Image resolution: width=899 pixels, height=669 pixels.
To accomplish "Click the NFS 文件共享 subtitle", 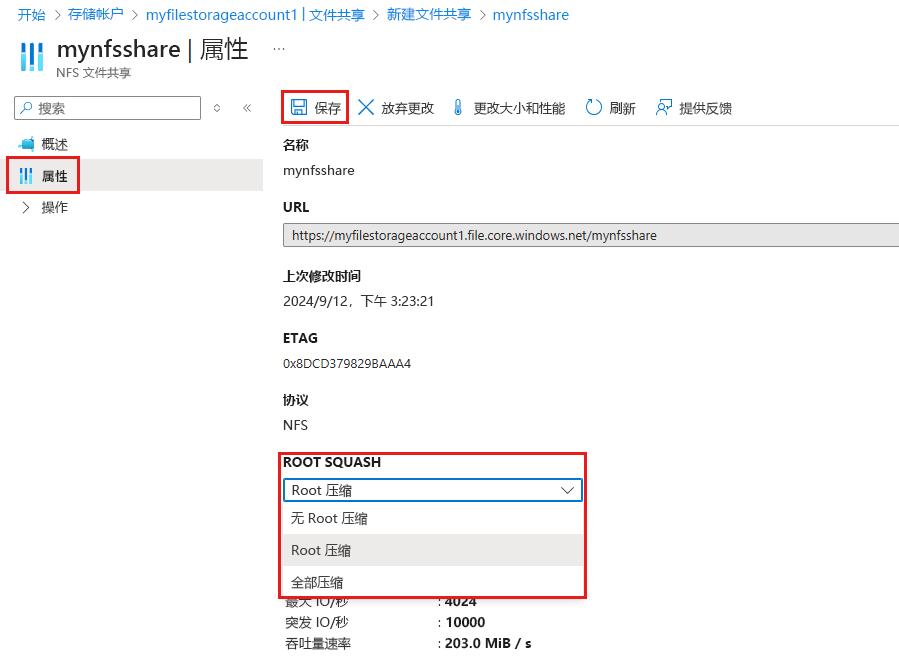I will 93,73.
